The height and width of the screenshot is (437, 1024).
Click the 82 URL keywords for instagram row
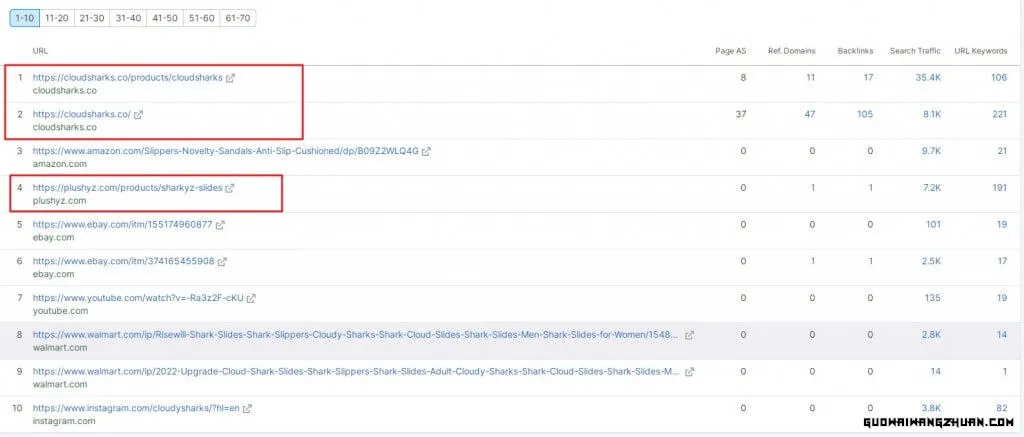(x=1002, y=409)
